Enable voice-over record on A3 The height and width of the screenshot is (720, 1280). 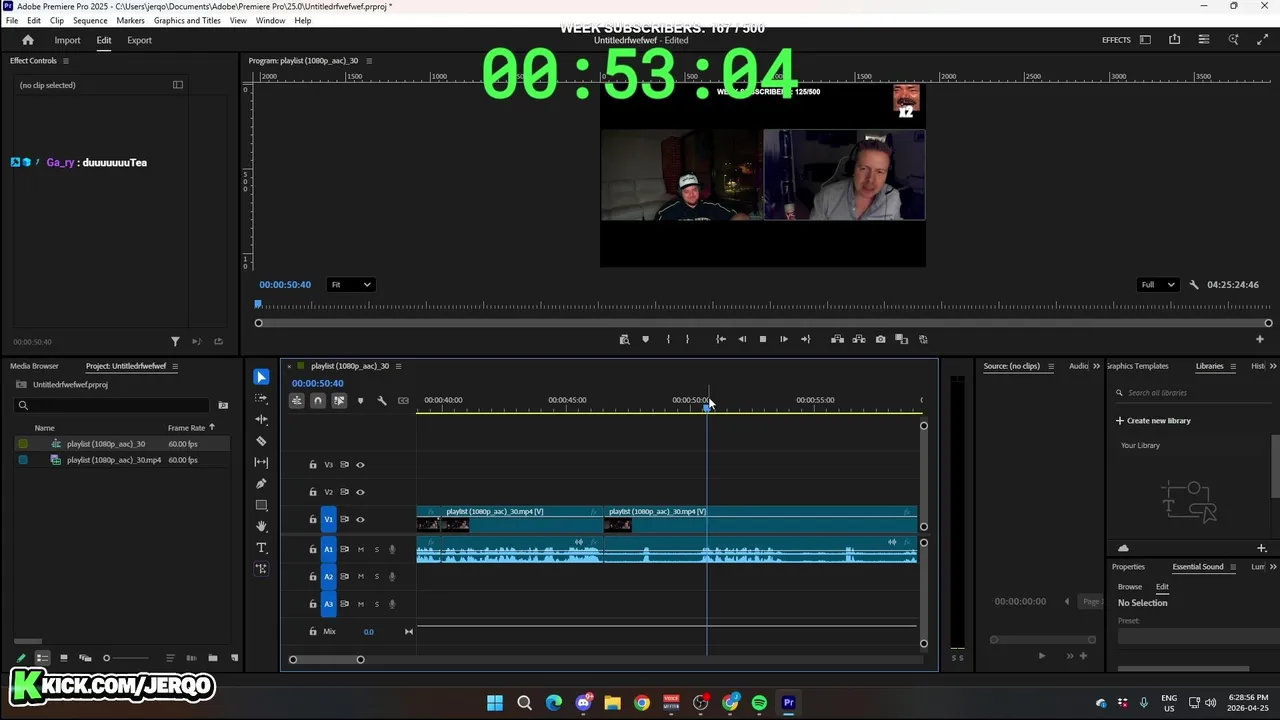coord(392,604)
